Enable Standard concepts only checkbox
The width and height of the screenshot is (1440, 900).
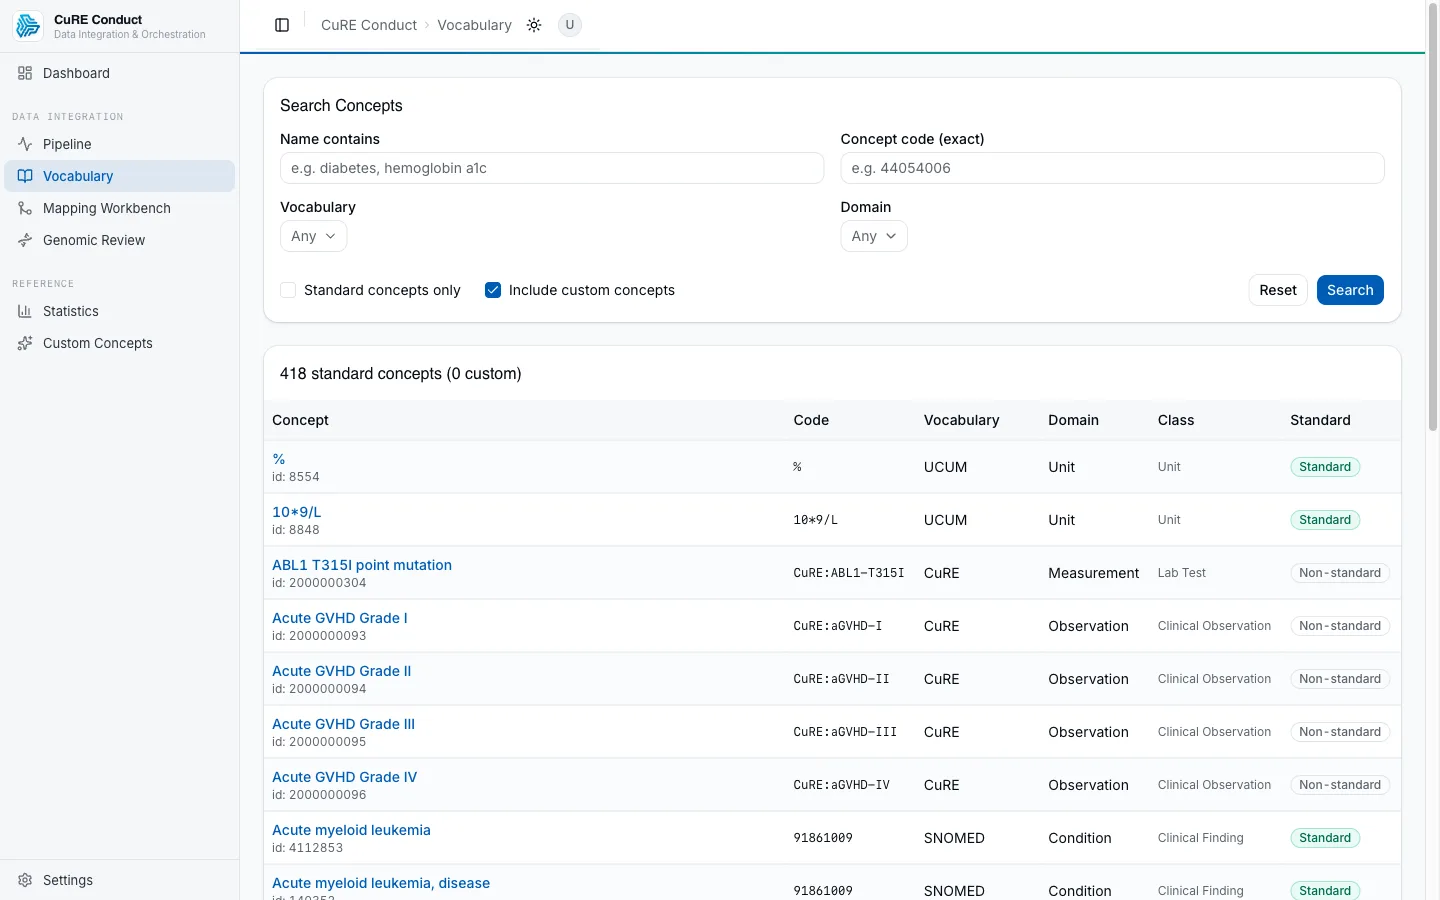(x=288, y=290)
